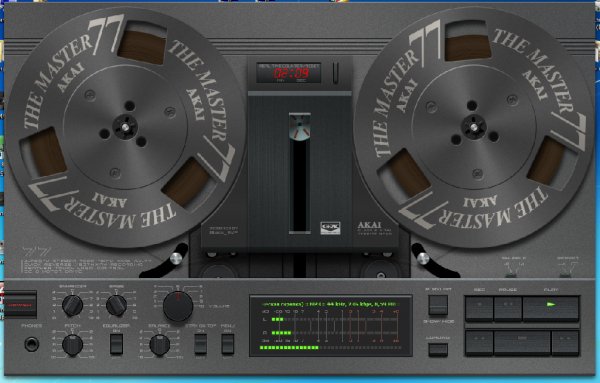600x383 pixels.
Task: Click the center hub of the left reel
Action: (x=125, y=127)
